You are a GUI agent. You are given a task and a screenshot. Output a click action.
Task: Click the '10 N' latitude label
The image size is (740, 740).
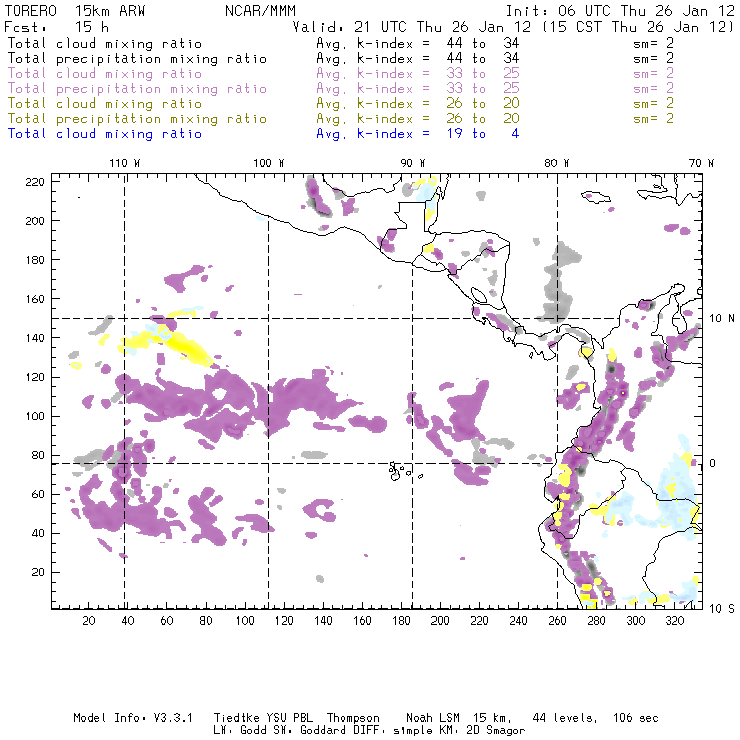tap(722, 319)
